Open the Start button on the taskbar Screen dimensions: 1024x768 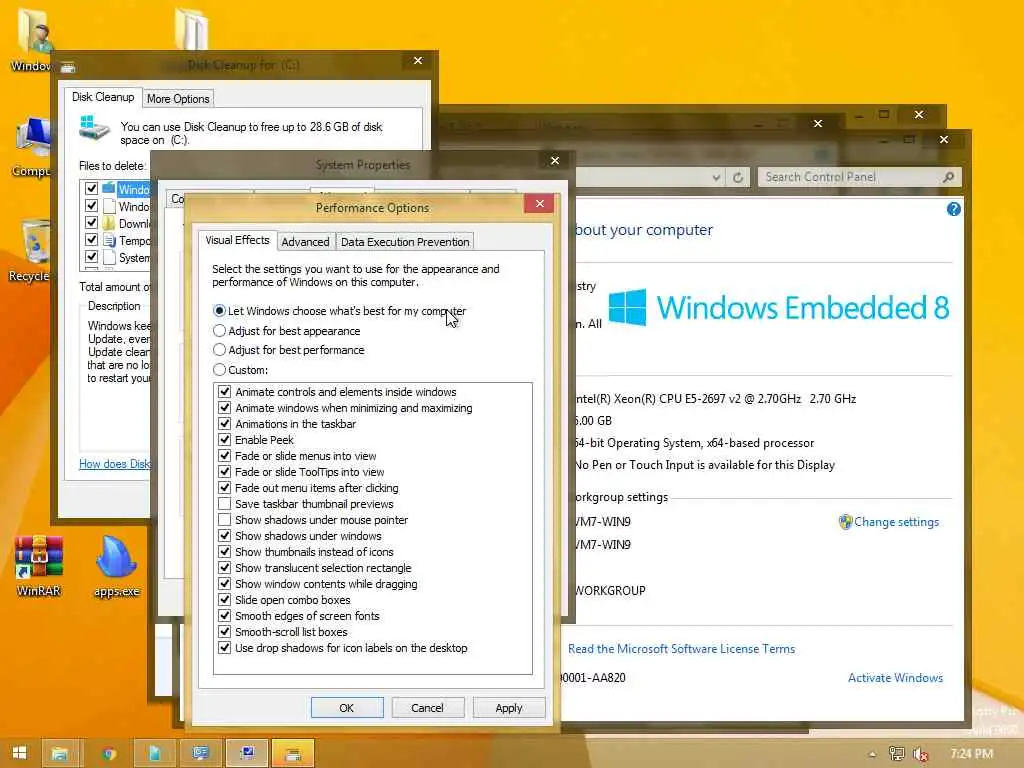20,753
